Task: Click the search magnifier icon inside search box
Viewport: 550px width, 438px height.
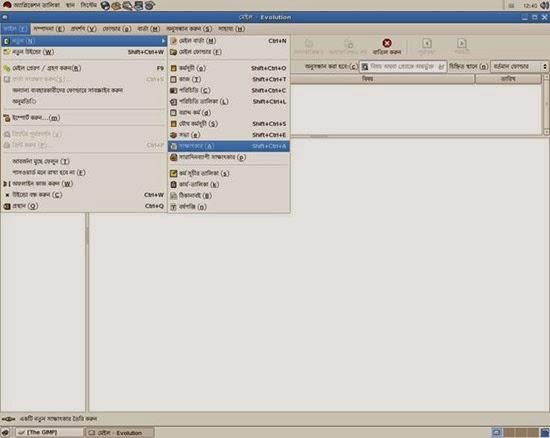Action: tap(365, 66)
